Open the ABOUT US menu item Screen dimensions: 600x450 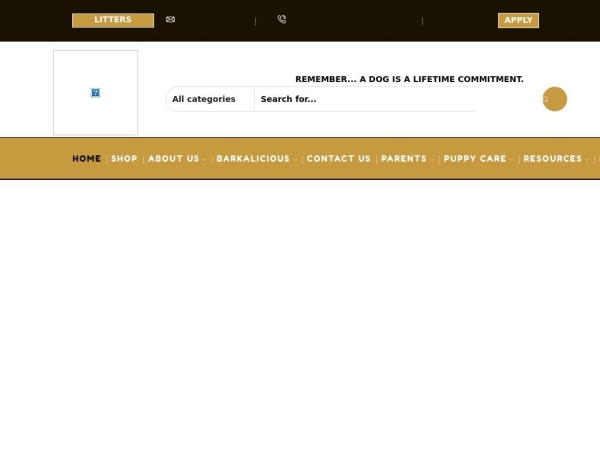(174, 159)
